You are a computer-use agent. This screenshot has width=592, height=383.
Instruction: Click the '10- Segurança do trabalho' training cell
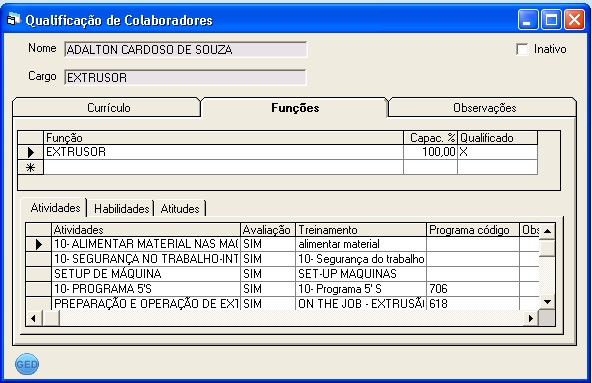(x=361, y=259)
